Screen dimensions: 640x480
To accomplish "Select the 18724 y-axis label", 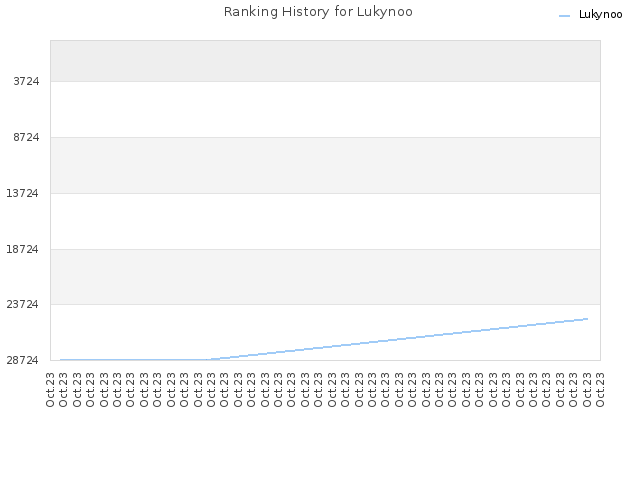I will pos(22,249).
